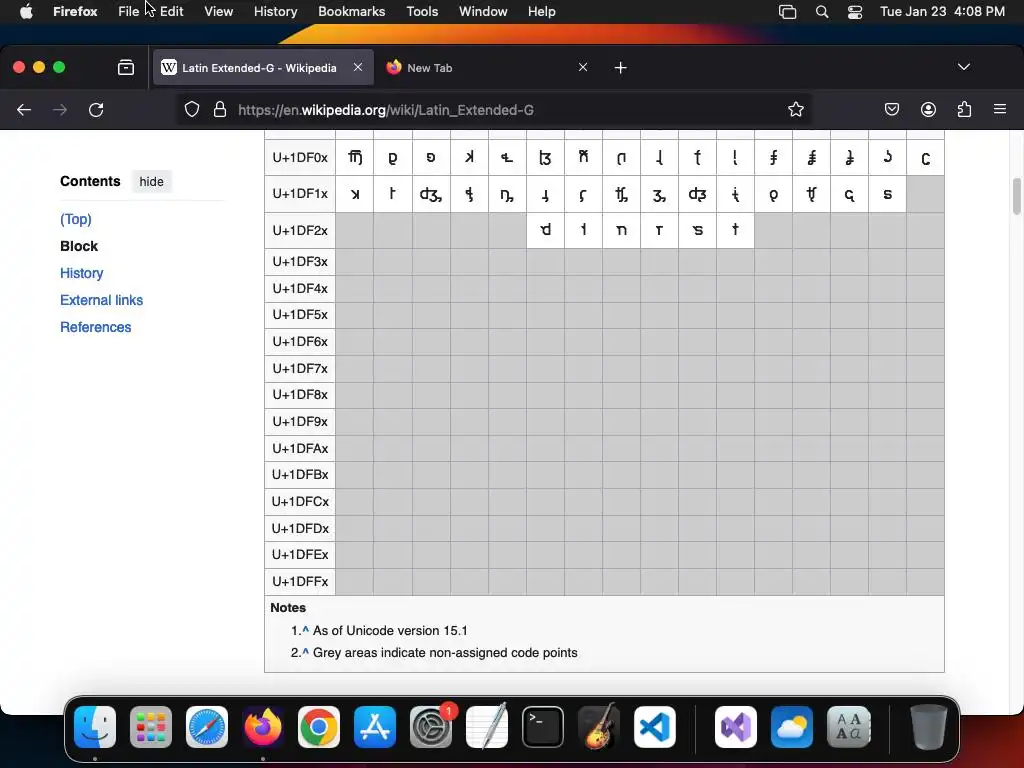Open TextEdit from the Dock
Screen dimensions: 1024x768
(x=487, y=727)
